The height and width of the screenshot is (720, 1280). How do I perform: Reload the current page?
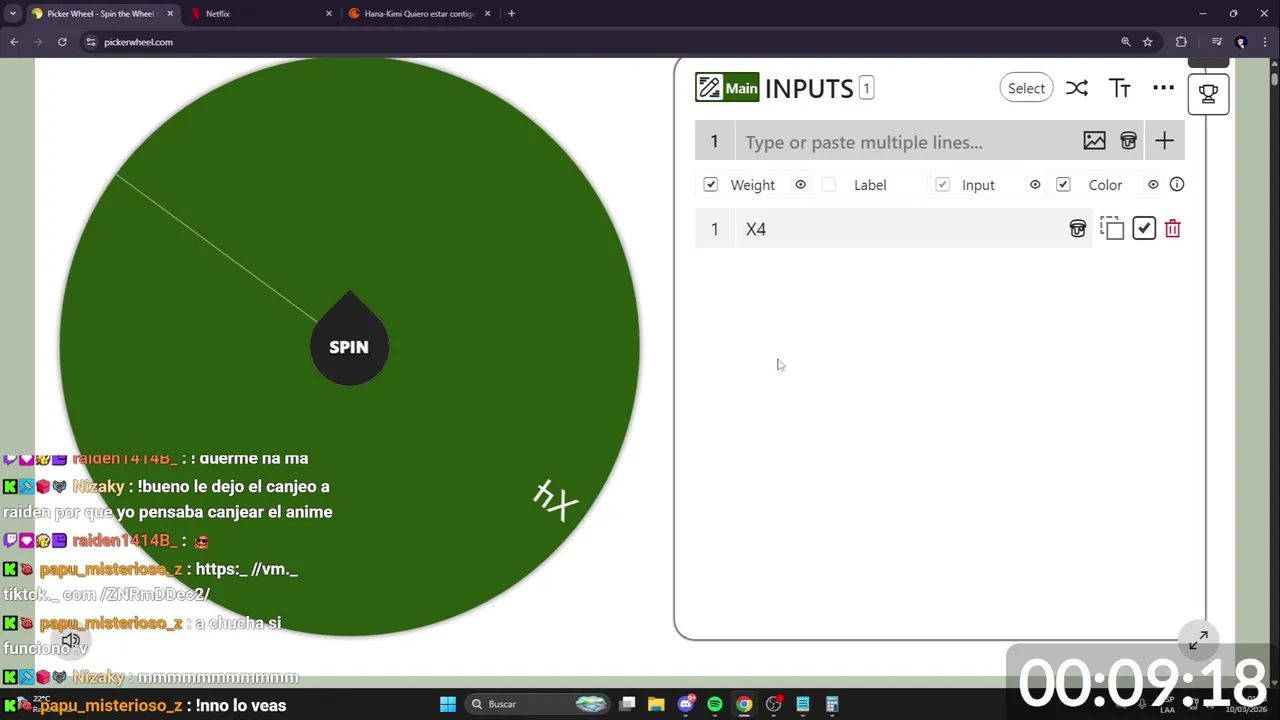(62, 42)
